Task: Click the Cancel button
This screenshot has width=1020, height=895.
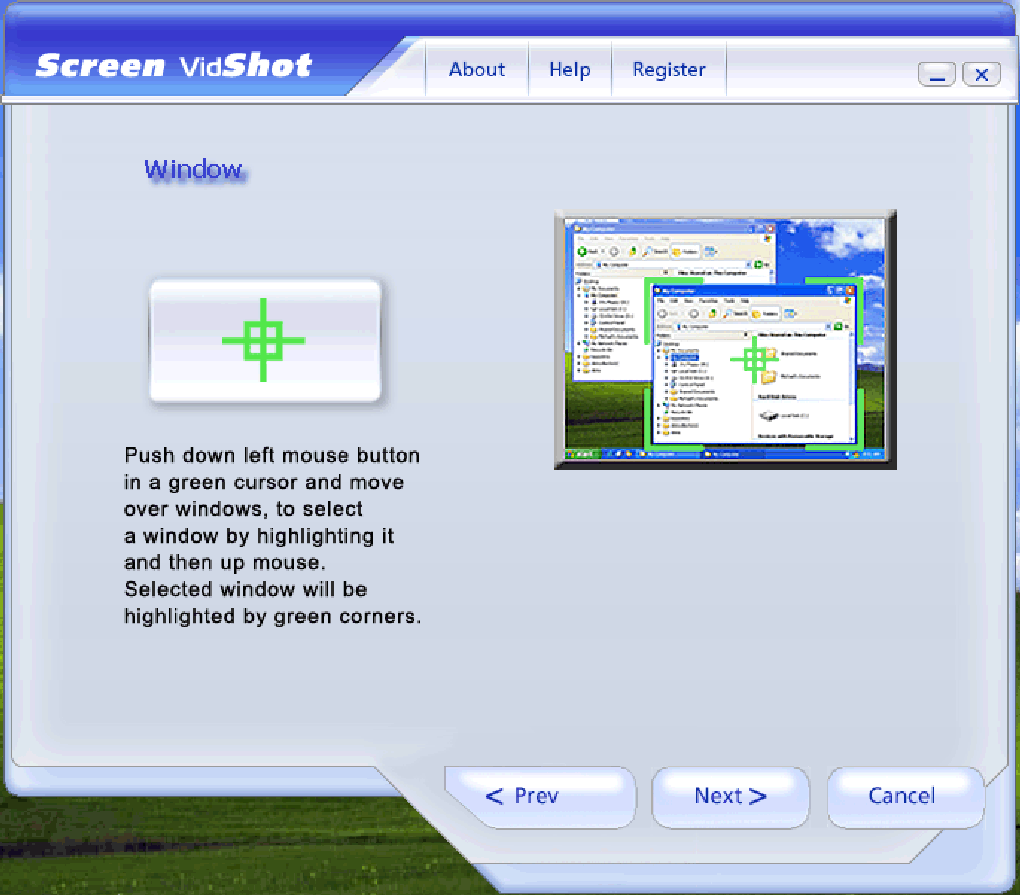Action: [x=905, y=796]
